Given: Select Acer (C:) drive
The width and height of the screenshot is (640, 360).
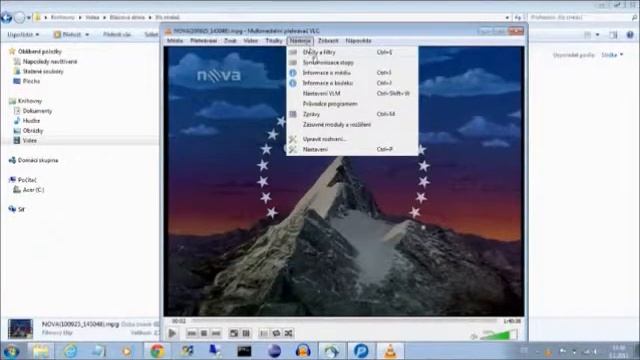Looking at the screenshot, I should 33,190.
